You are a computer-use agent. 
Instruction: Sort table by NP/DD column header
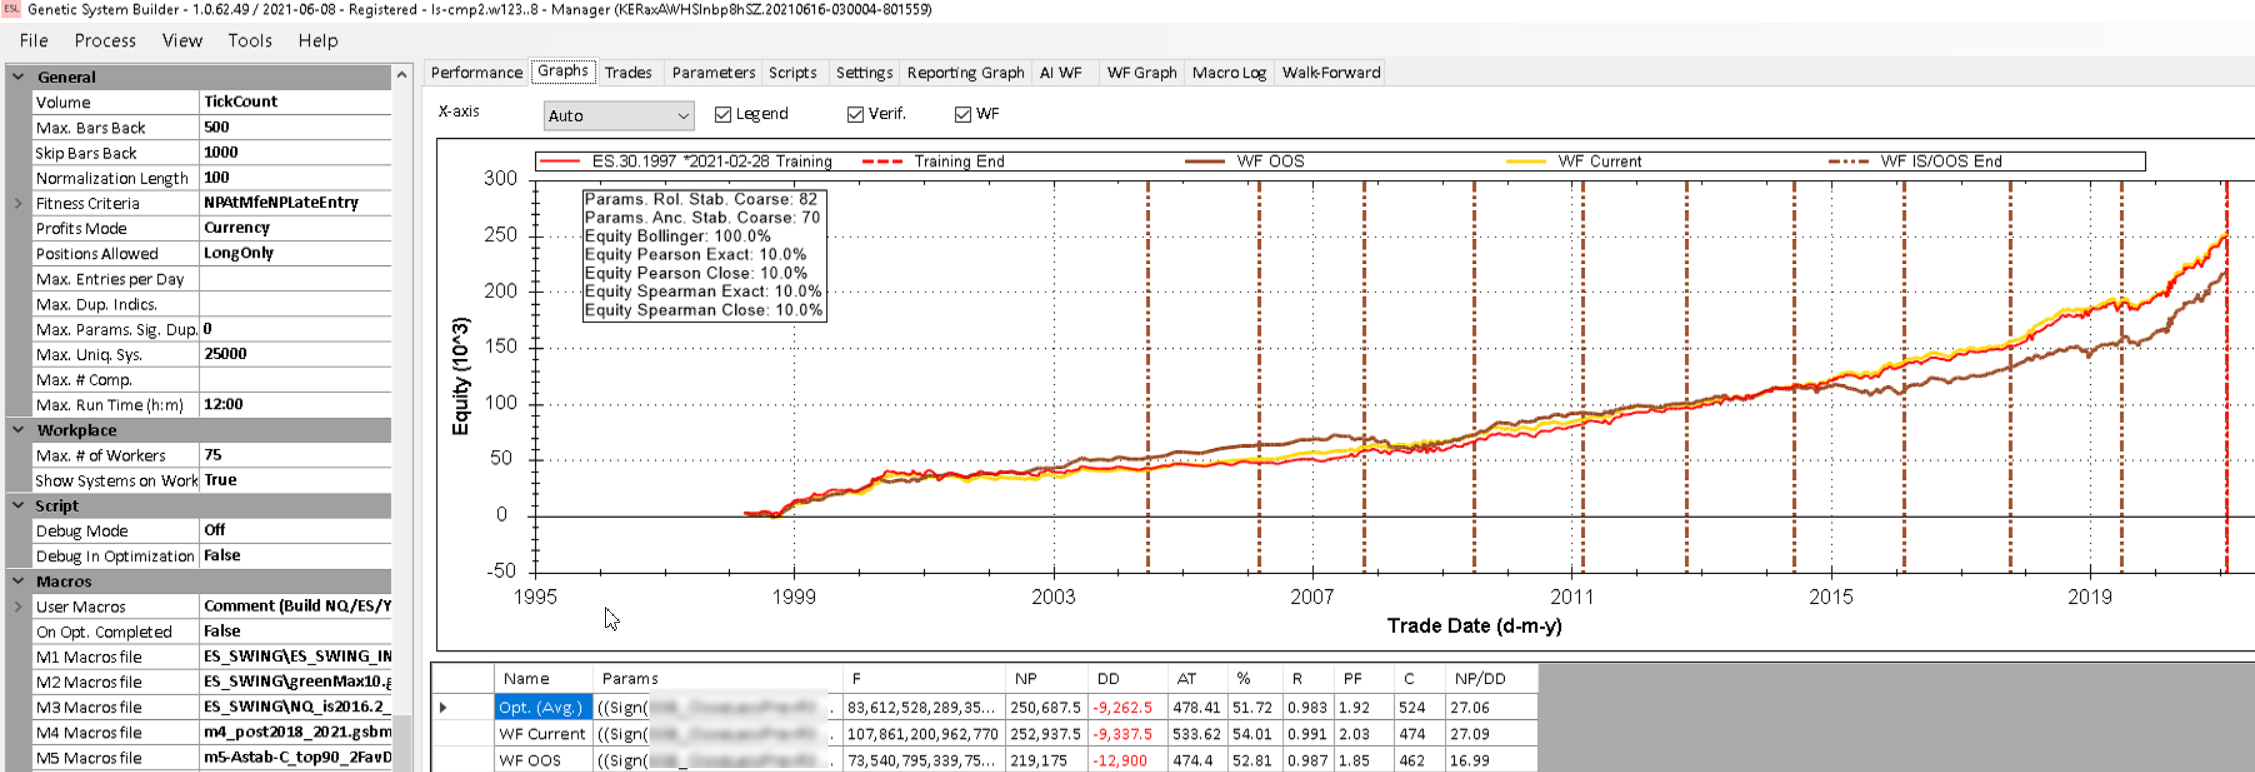click(1479, 679)
